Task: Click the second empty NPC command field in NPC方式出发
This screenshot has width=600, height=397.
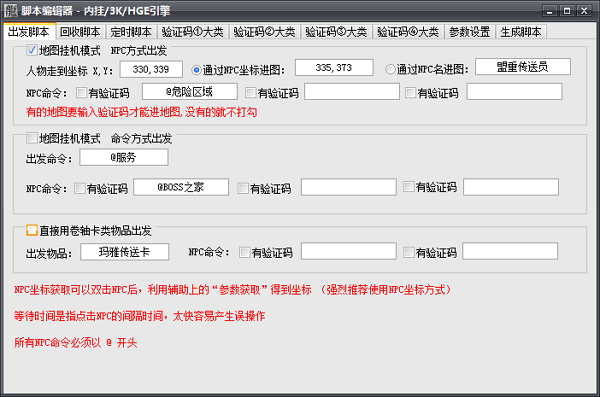Action: pyautogui.click(x=352, y=92)
